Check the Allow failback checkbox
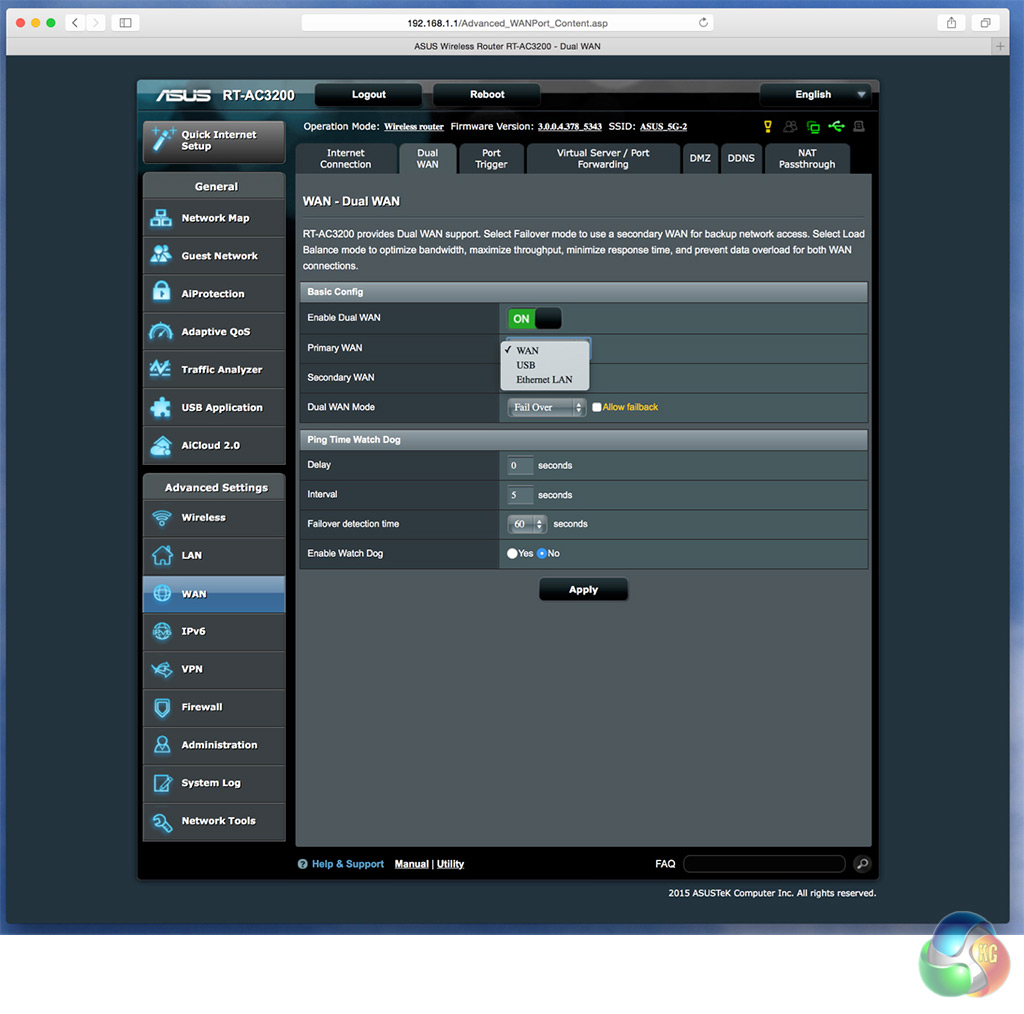 coord(596,407)
